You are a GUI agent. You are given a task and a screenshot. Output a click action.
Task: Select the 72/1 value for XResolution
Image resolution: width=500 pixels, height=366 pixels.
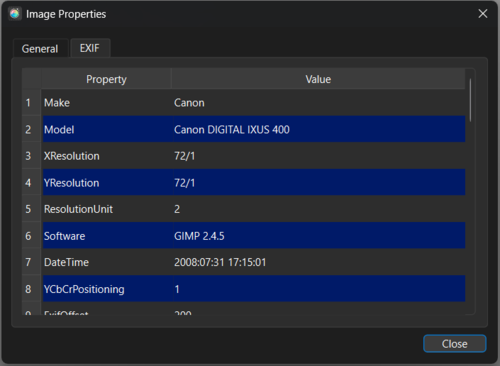coord(319,156)
